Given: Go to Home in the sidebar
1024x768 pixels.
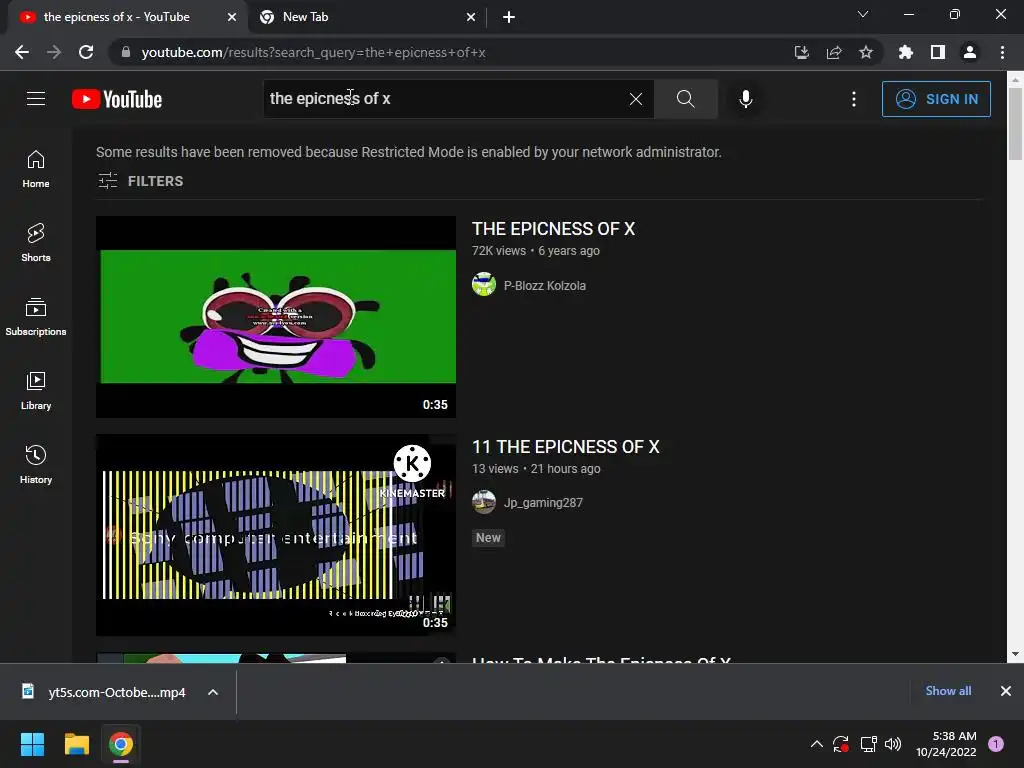Looking at the screenshot, I should click(36, 169).
